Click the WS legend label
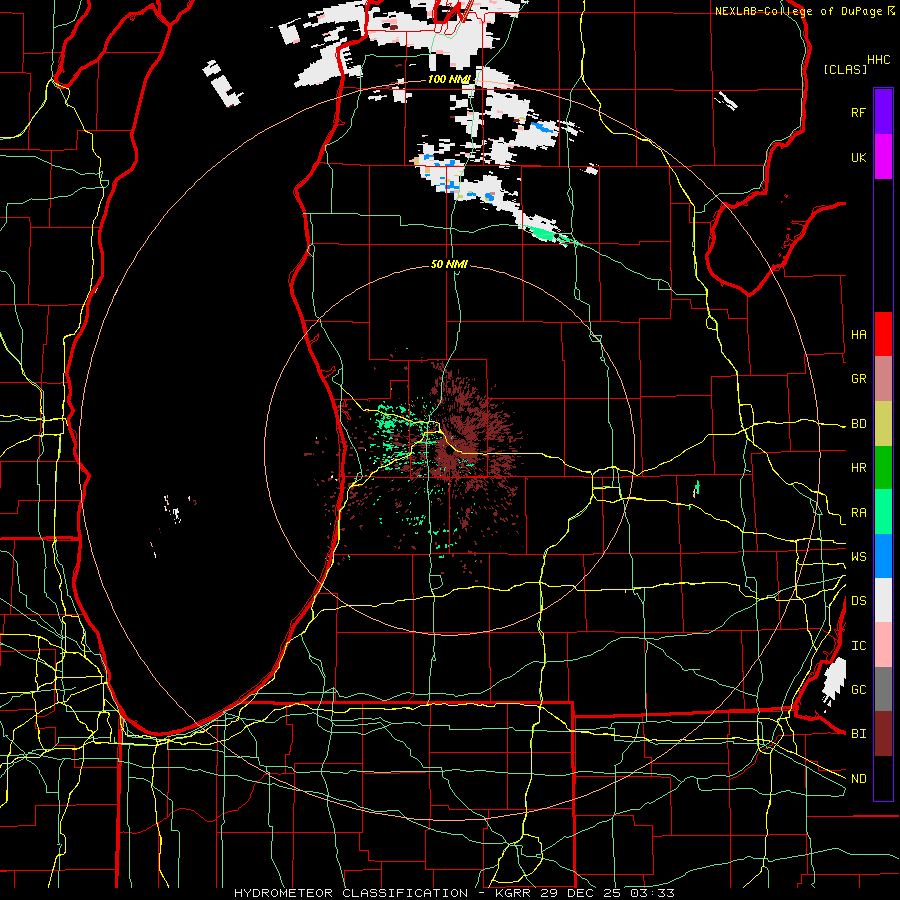The image size is (900, 900). click(858, 557)
